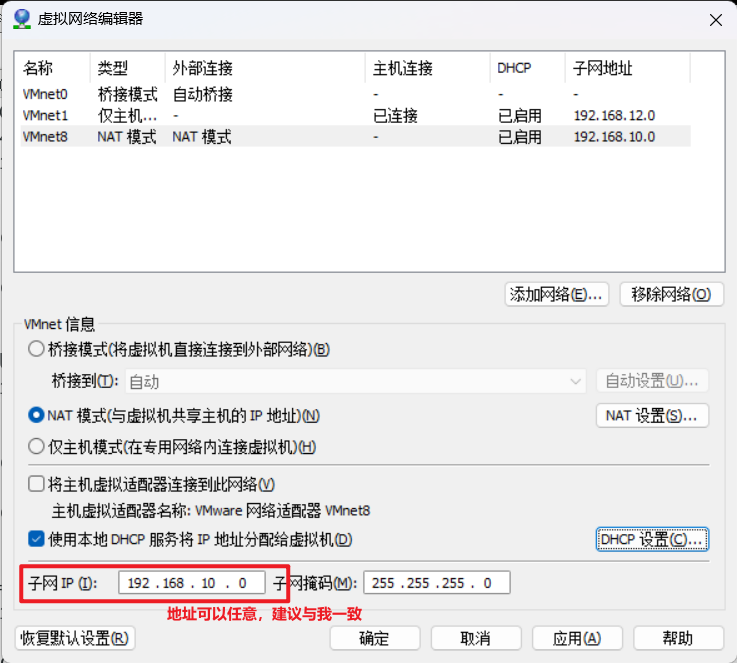The height and width of the screenshot is (663, 737).
Task: Click the 名称 column header
Action: (39, 69)
